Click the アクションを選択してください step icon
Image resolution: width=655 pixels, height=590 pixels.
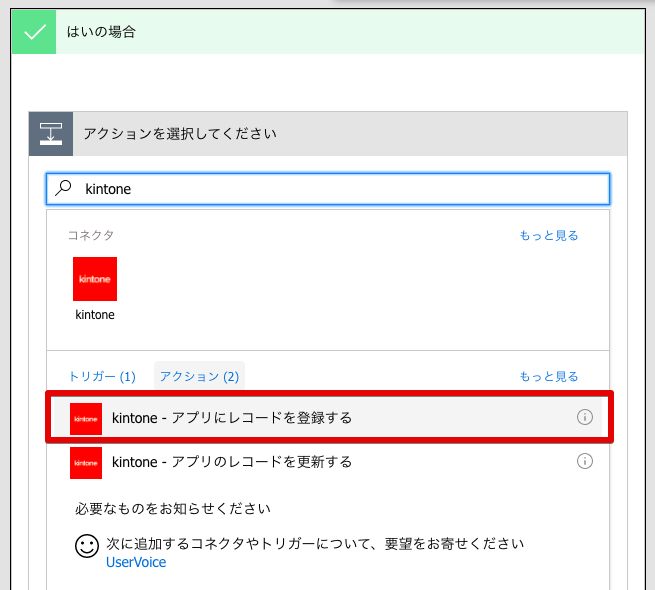[51, 134]
